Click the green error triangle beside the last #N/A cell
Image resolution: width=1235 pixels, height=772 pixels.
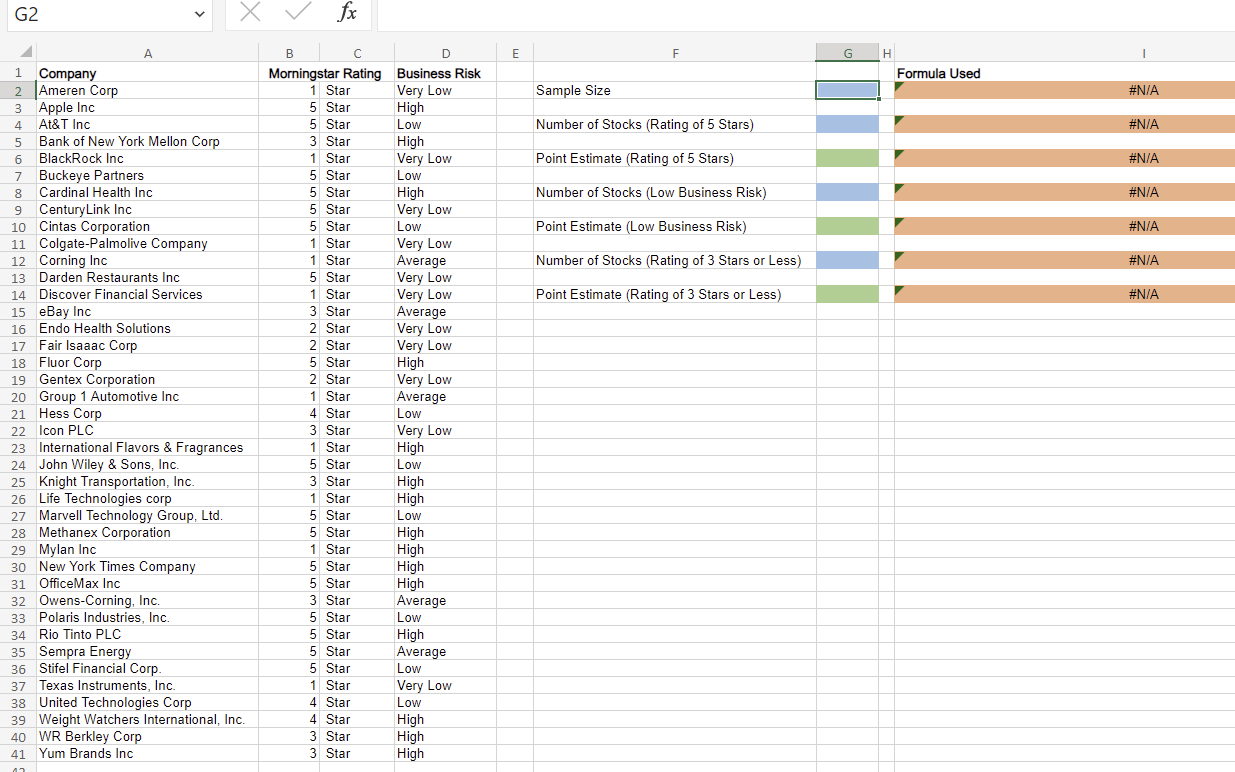point(898,290)
